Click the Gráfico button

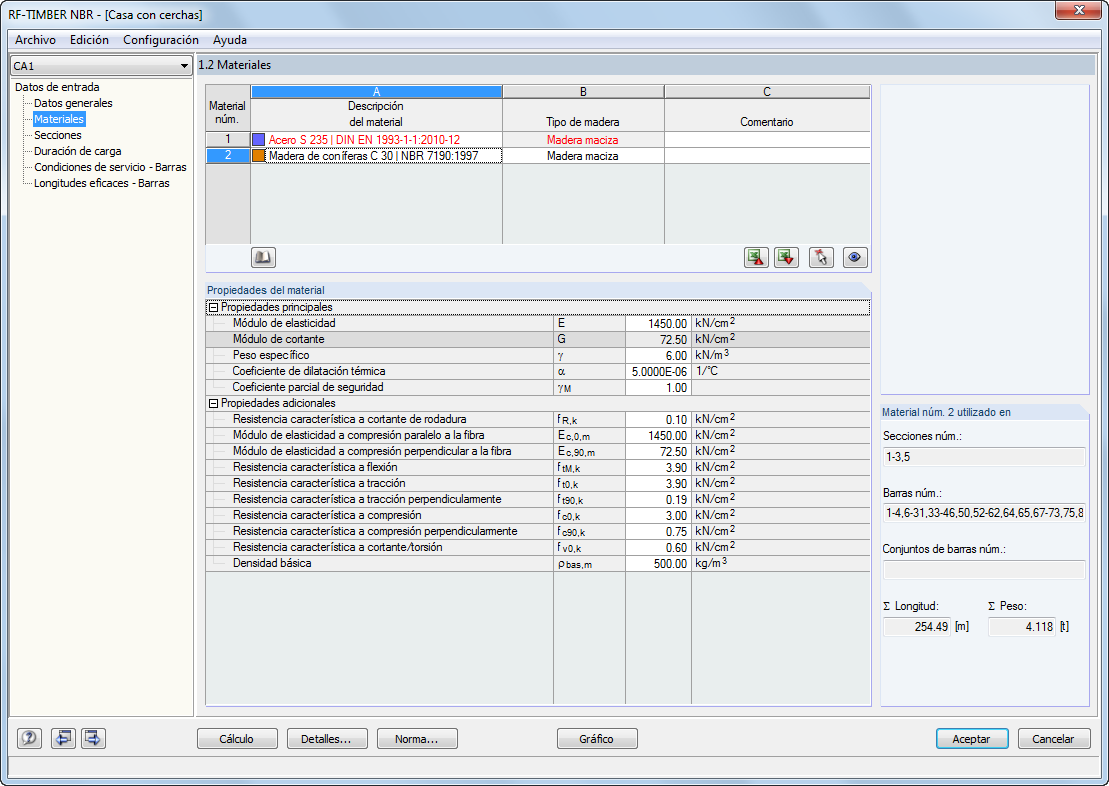tap(597, 739)
